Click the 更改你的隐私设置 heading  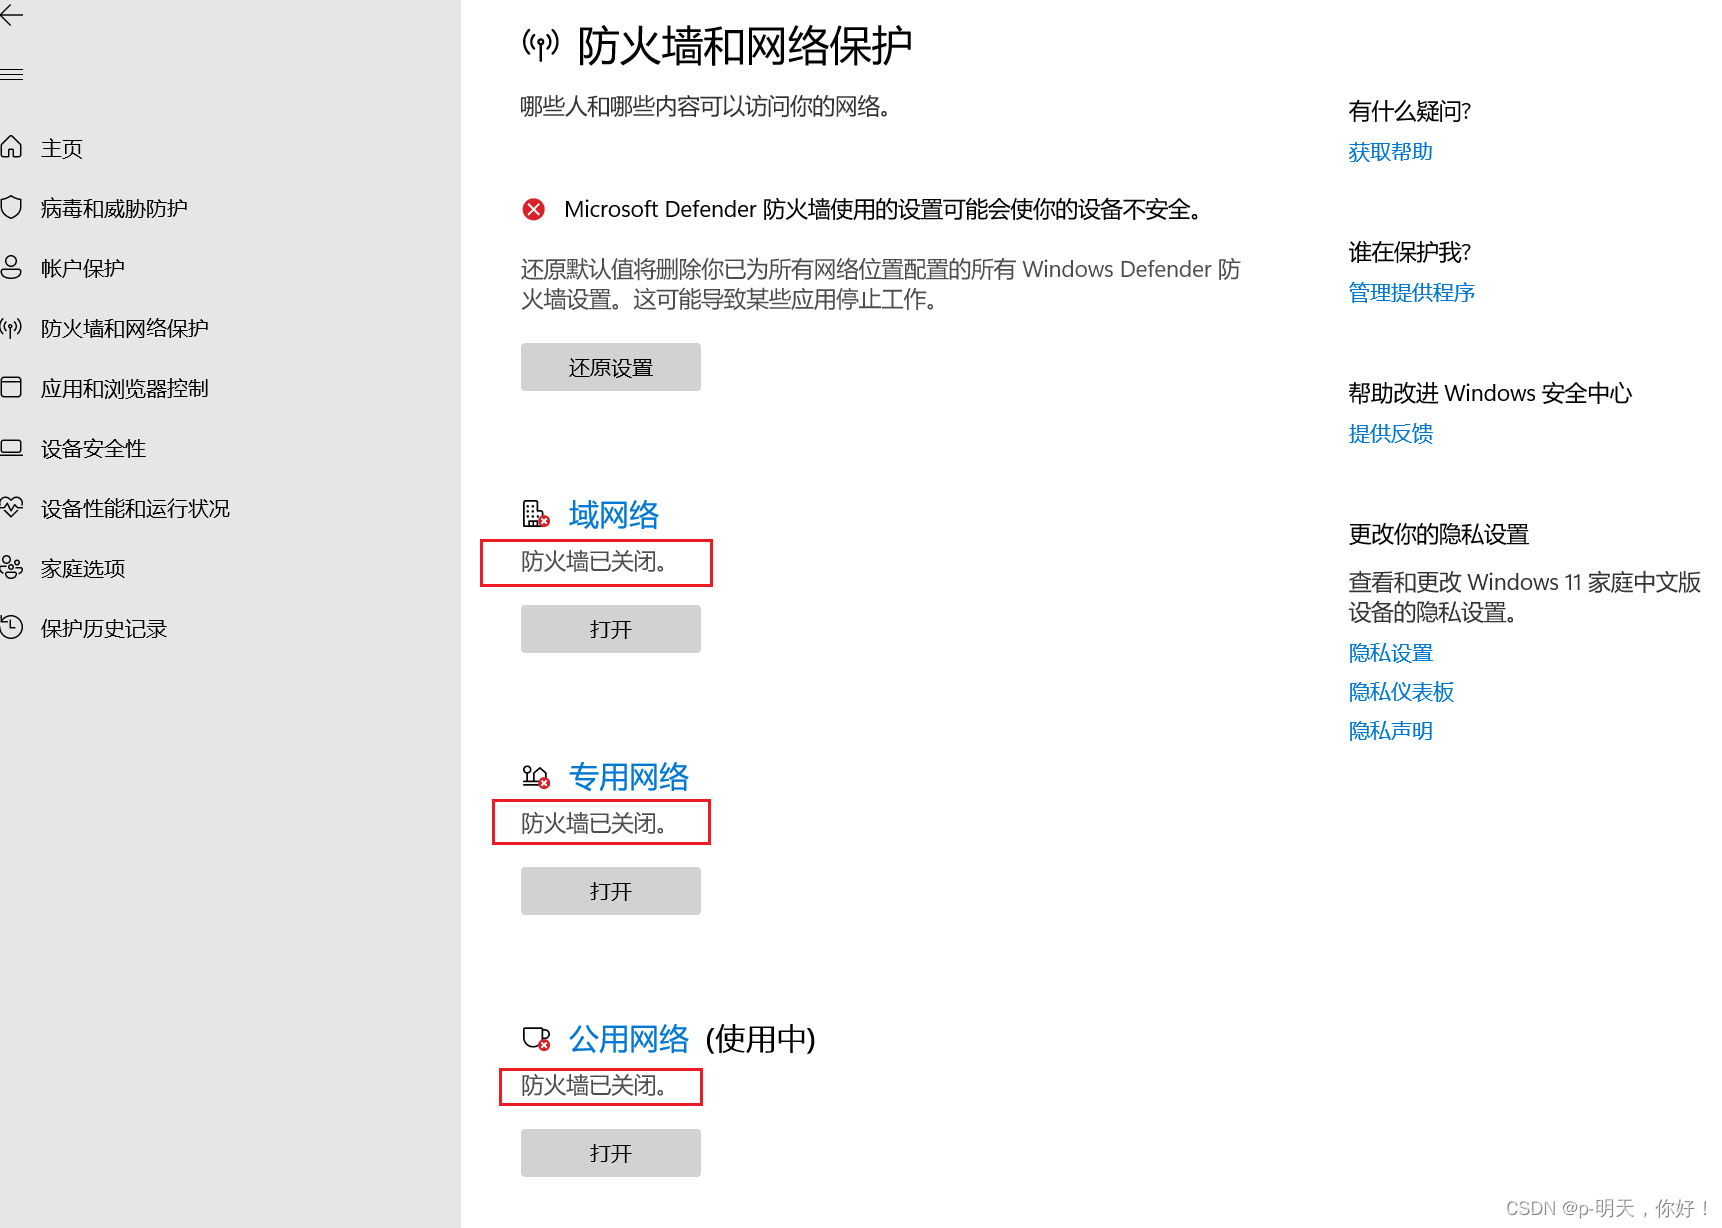[1439, 534]
